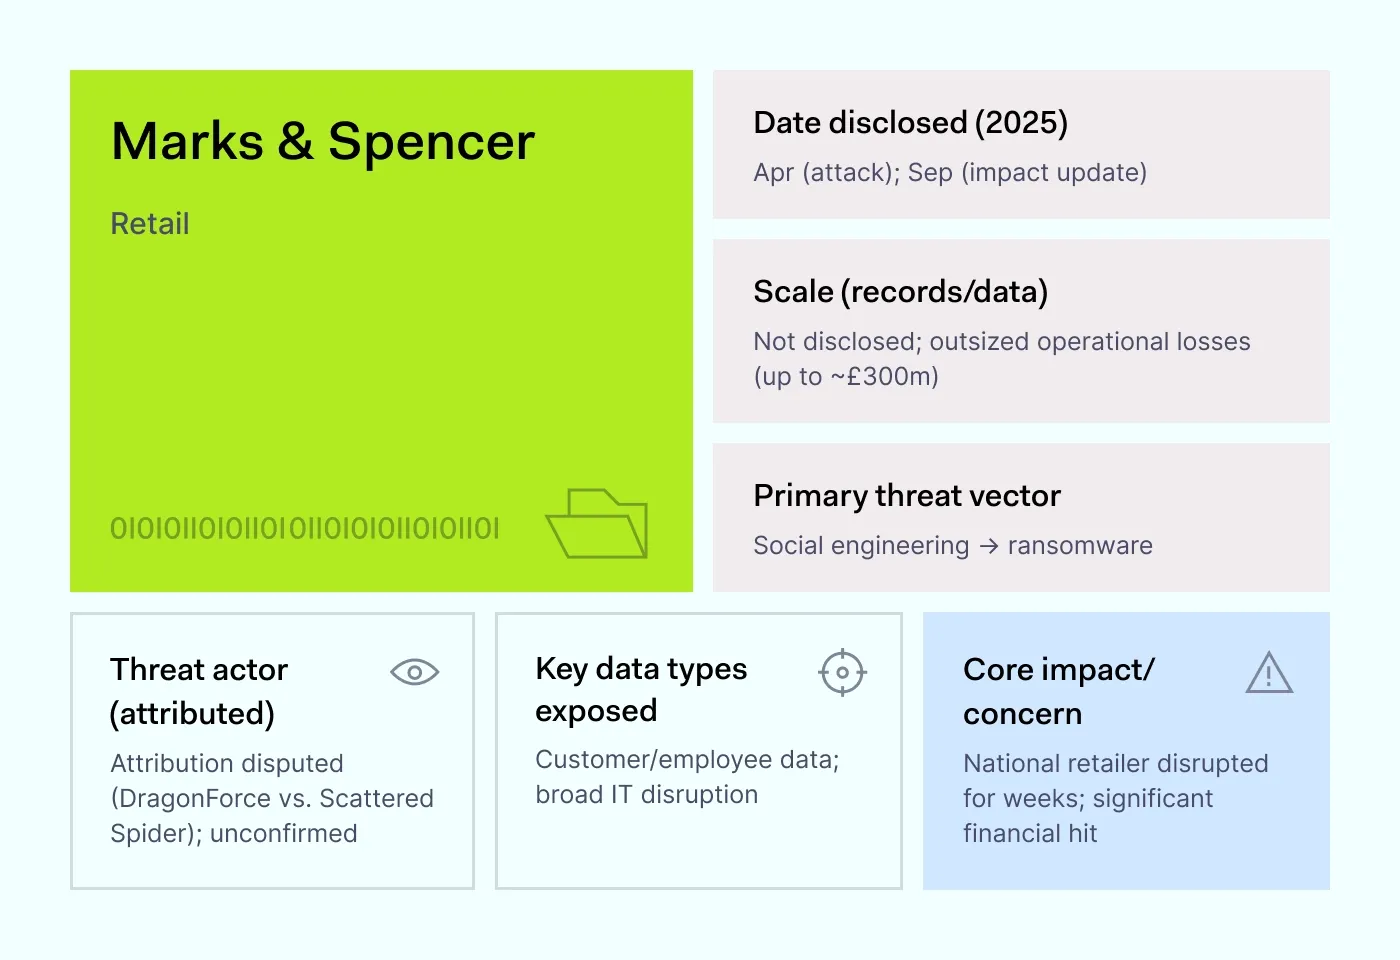Click the folder icon in green panel
The height and width of the screenshot is (960, 1400).
coord(597,523)
